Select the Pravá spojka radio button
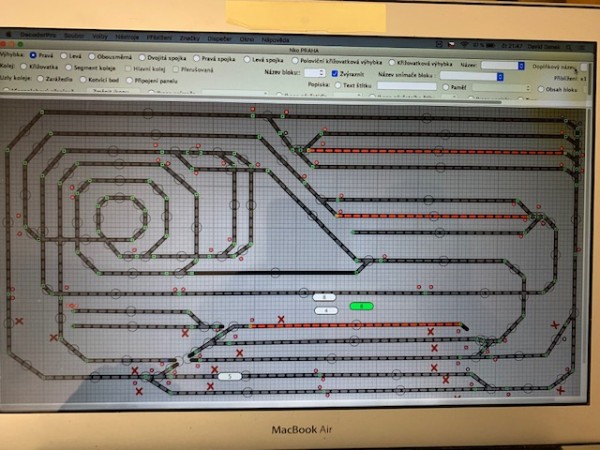The width and height of the screenshot is (600, 450). (196, 58)
